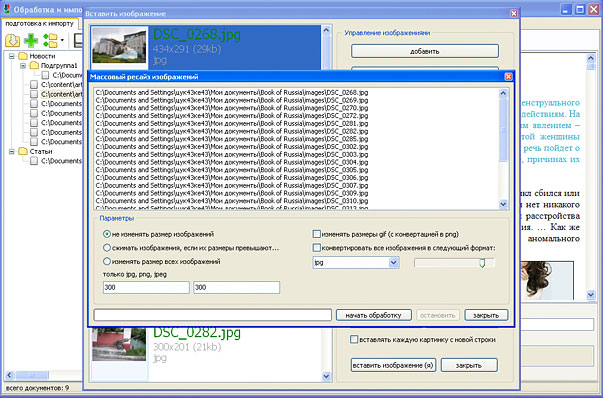The image size is (603, 398).
Task: Enable конвертировать все изображения в формат checkbox
Action: (x=316, y=248)
